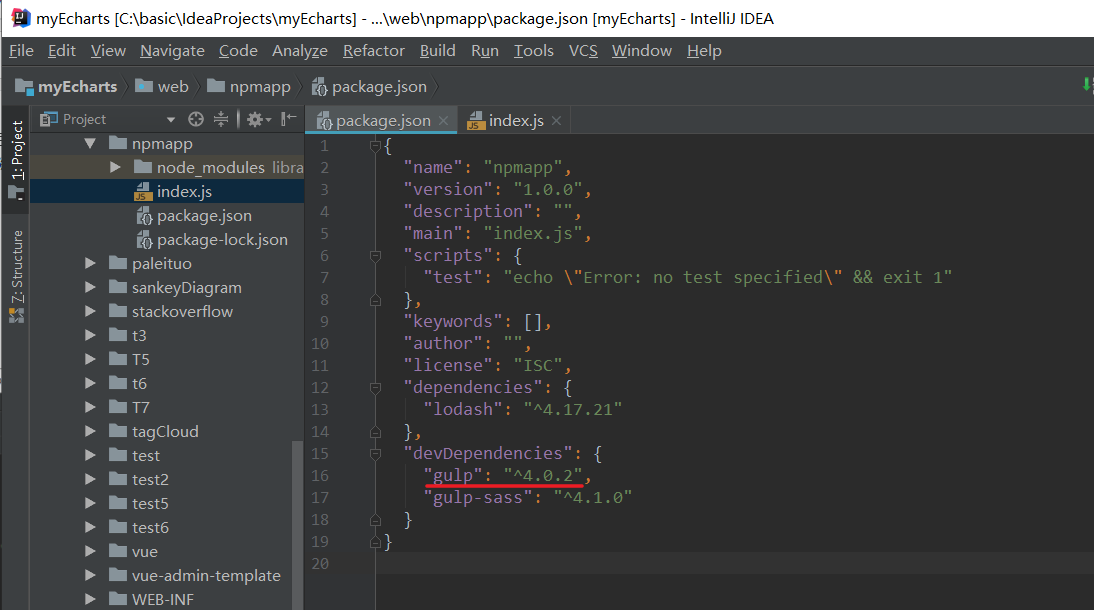This screenshot has width=1094, height=610.
Task: Hide the Project tool window
Action: [288, 119]
